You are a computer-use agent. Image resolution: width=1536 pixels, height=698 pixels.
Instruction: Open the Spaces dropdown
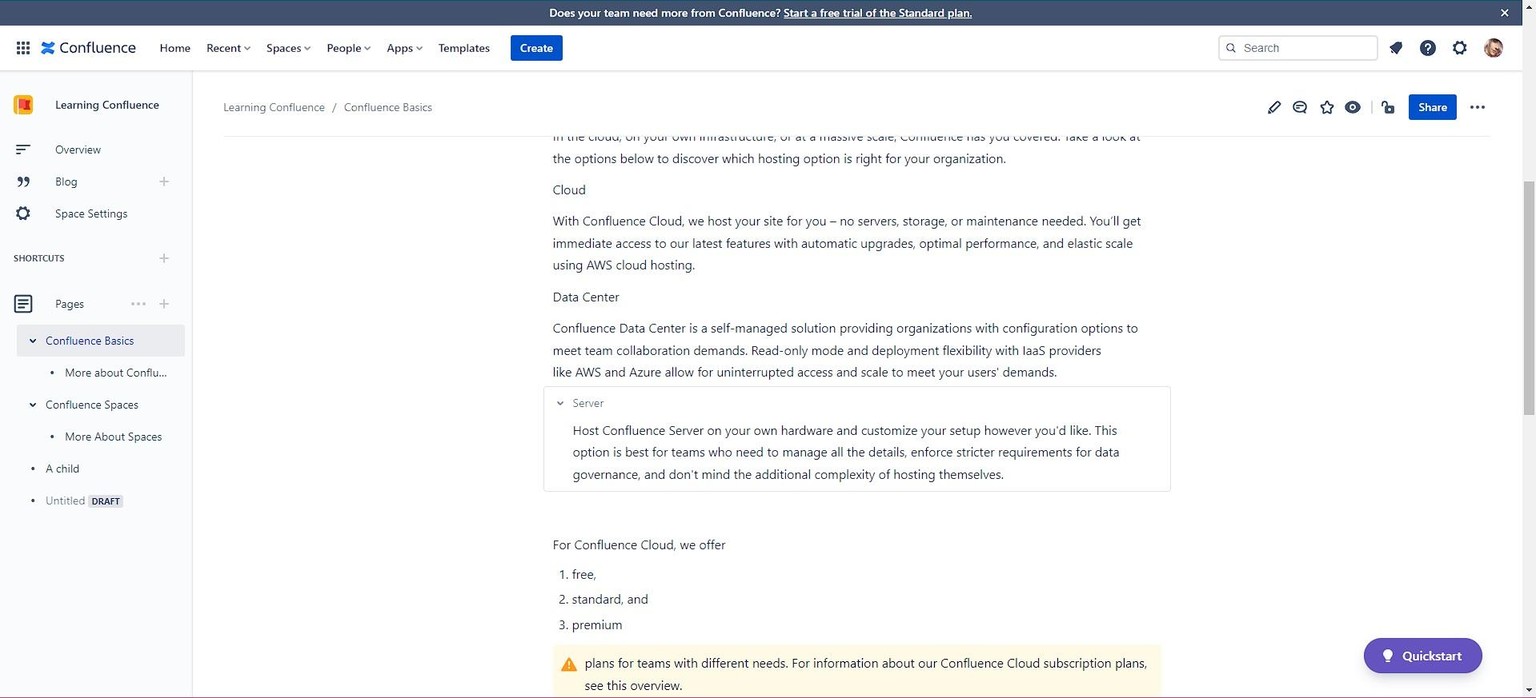click(x=288, y=48)
